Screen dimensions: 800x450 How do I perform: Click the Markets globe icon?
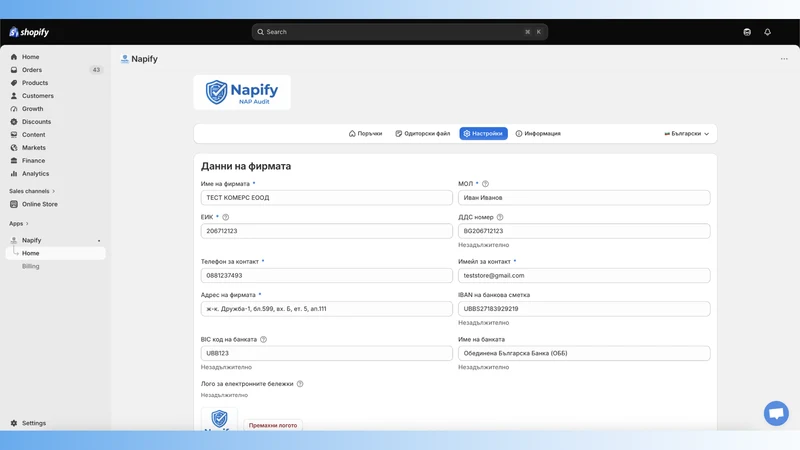point(14,147)
